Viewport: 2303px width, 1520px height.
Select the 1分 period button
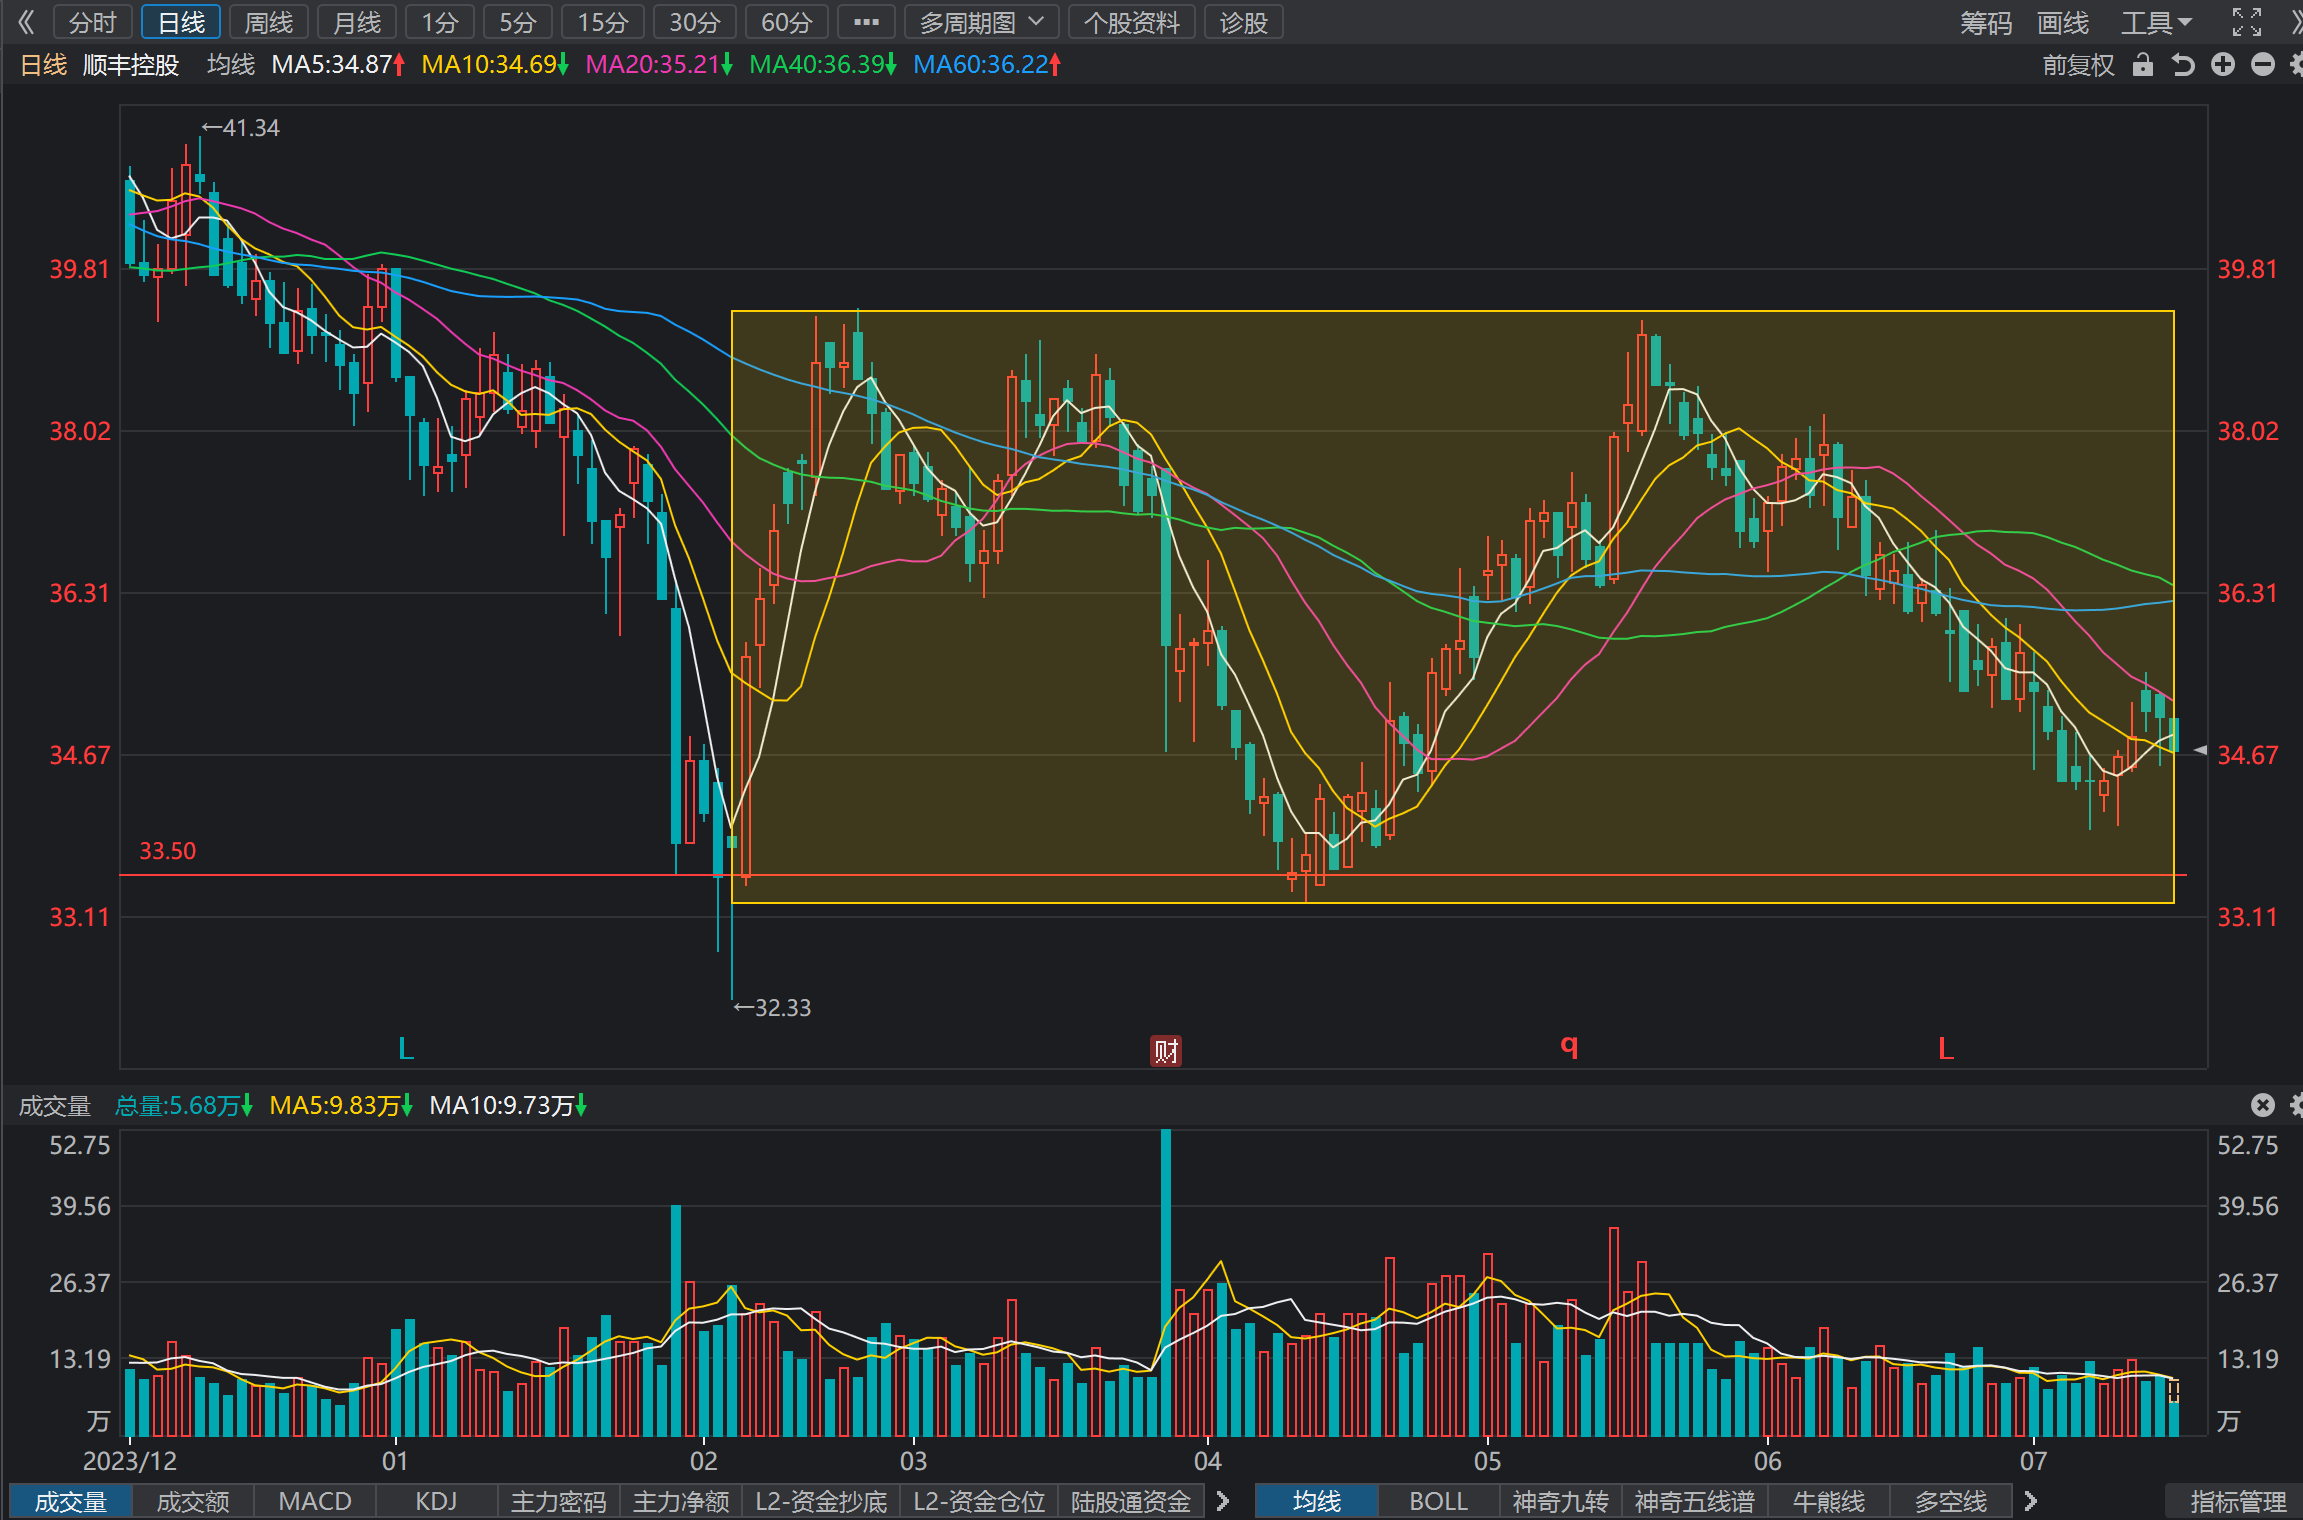pyautogui.click(x=440, y=22)
